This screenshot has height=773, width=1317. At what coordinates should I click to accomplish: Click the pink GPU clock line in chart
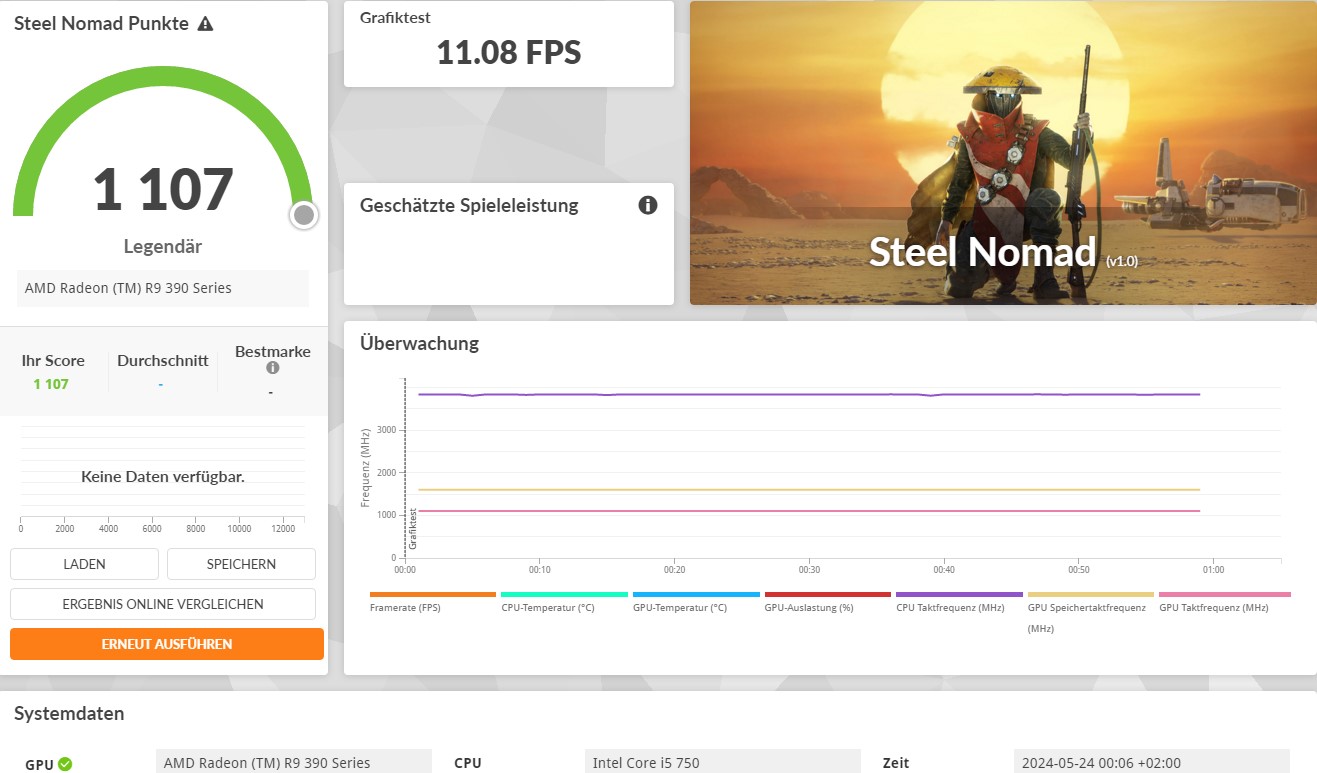click(808, 511)
